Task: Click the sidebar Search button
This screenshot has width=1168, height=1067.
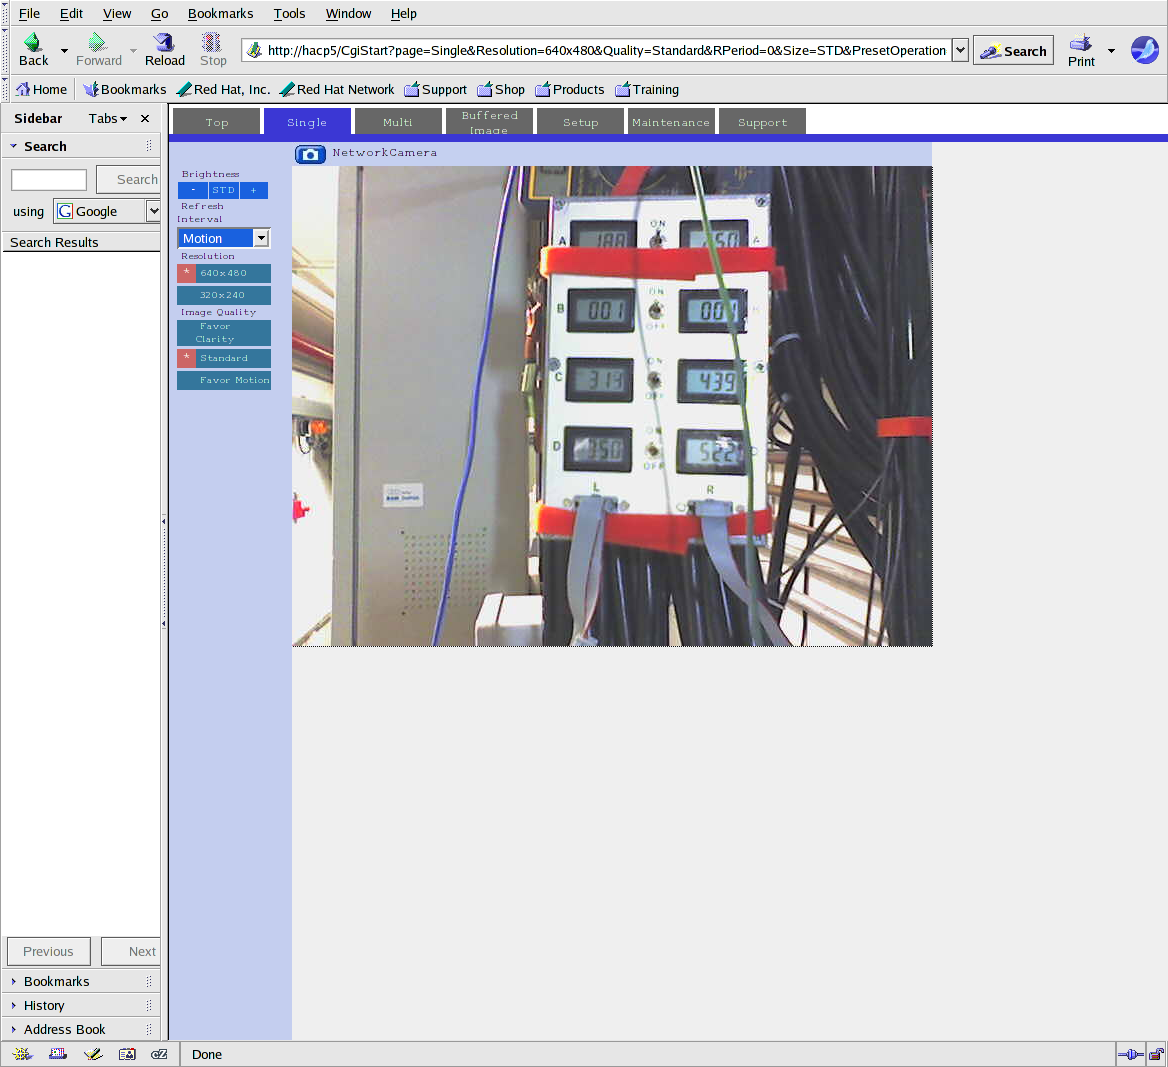Action: pyautogui.click(x=129, y=180)
